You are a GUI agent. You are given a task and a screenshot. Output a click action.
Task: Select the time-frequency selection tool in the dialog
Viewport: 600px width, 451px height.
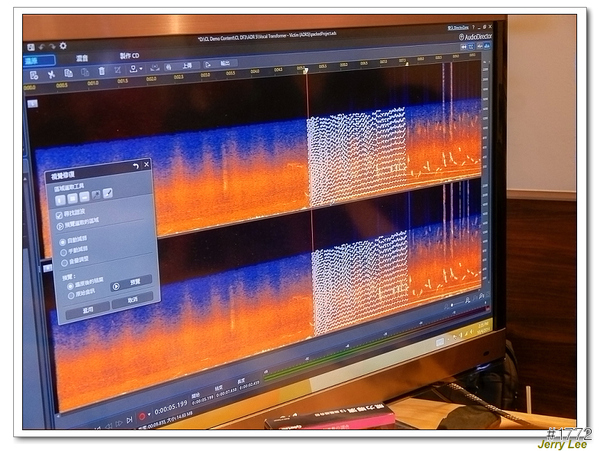[x=72, y=198]
